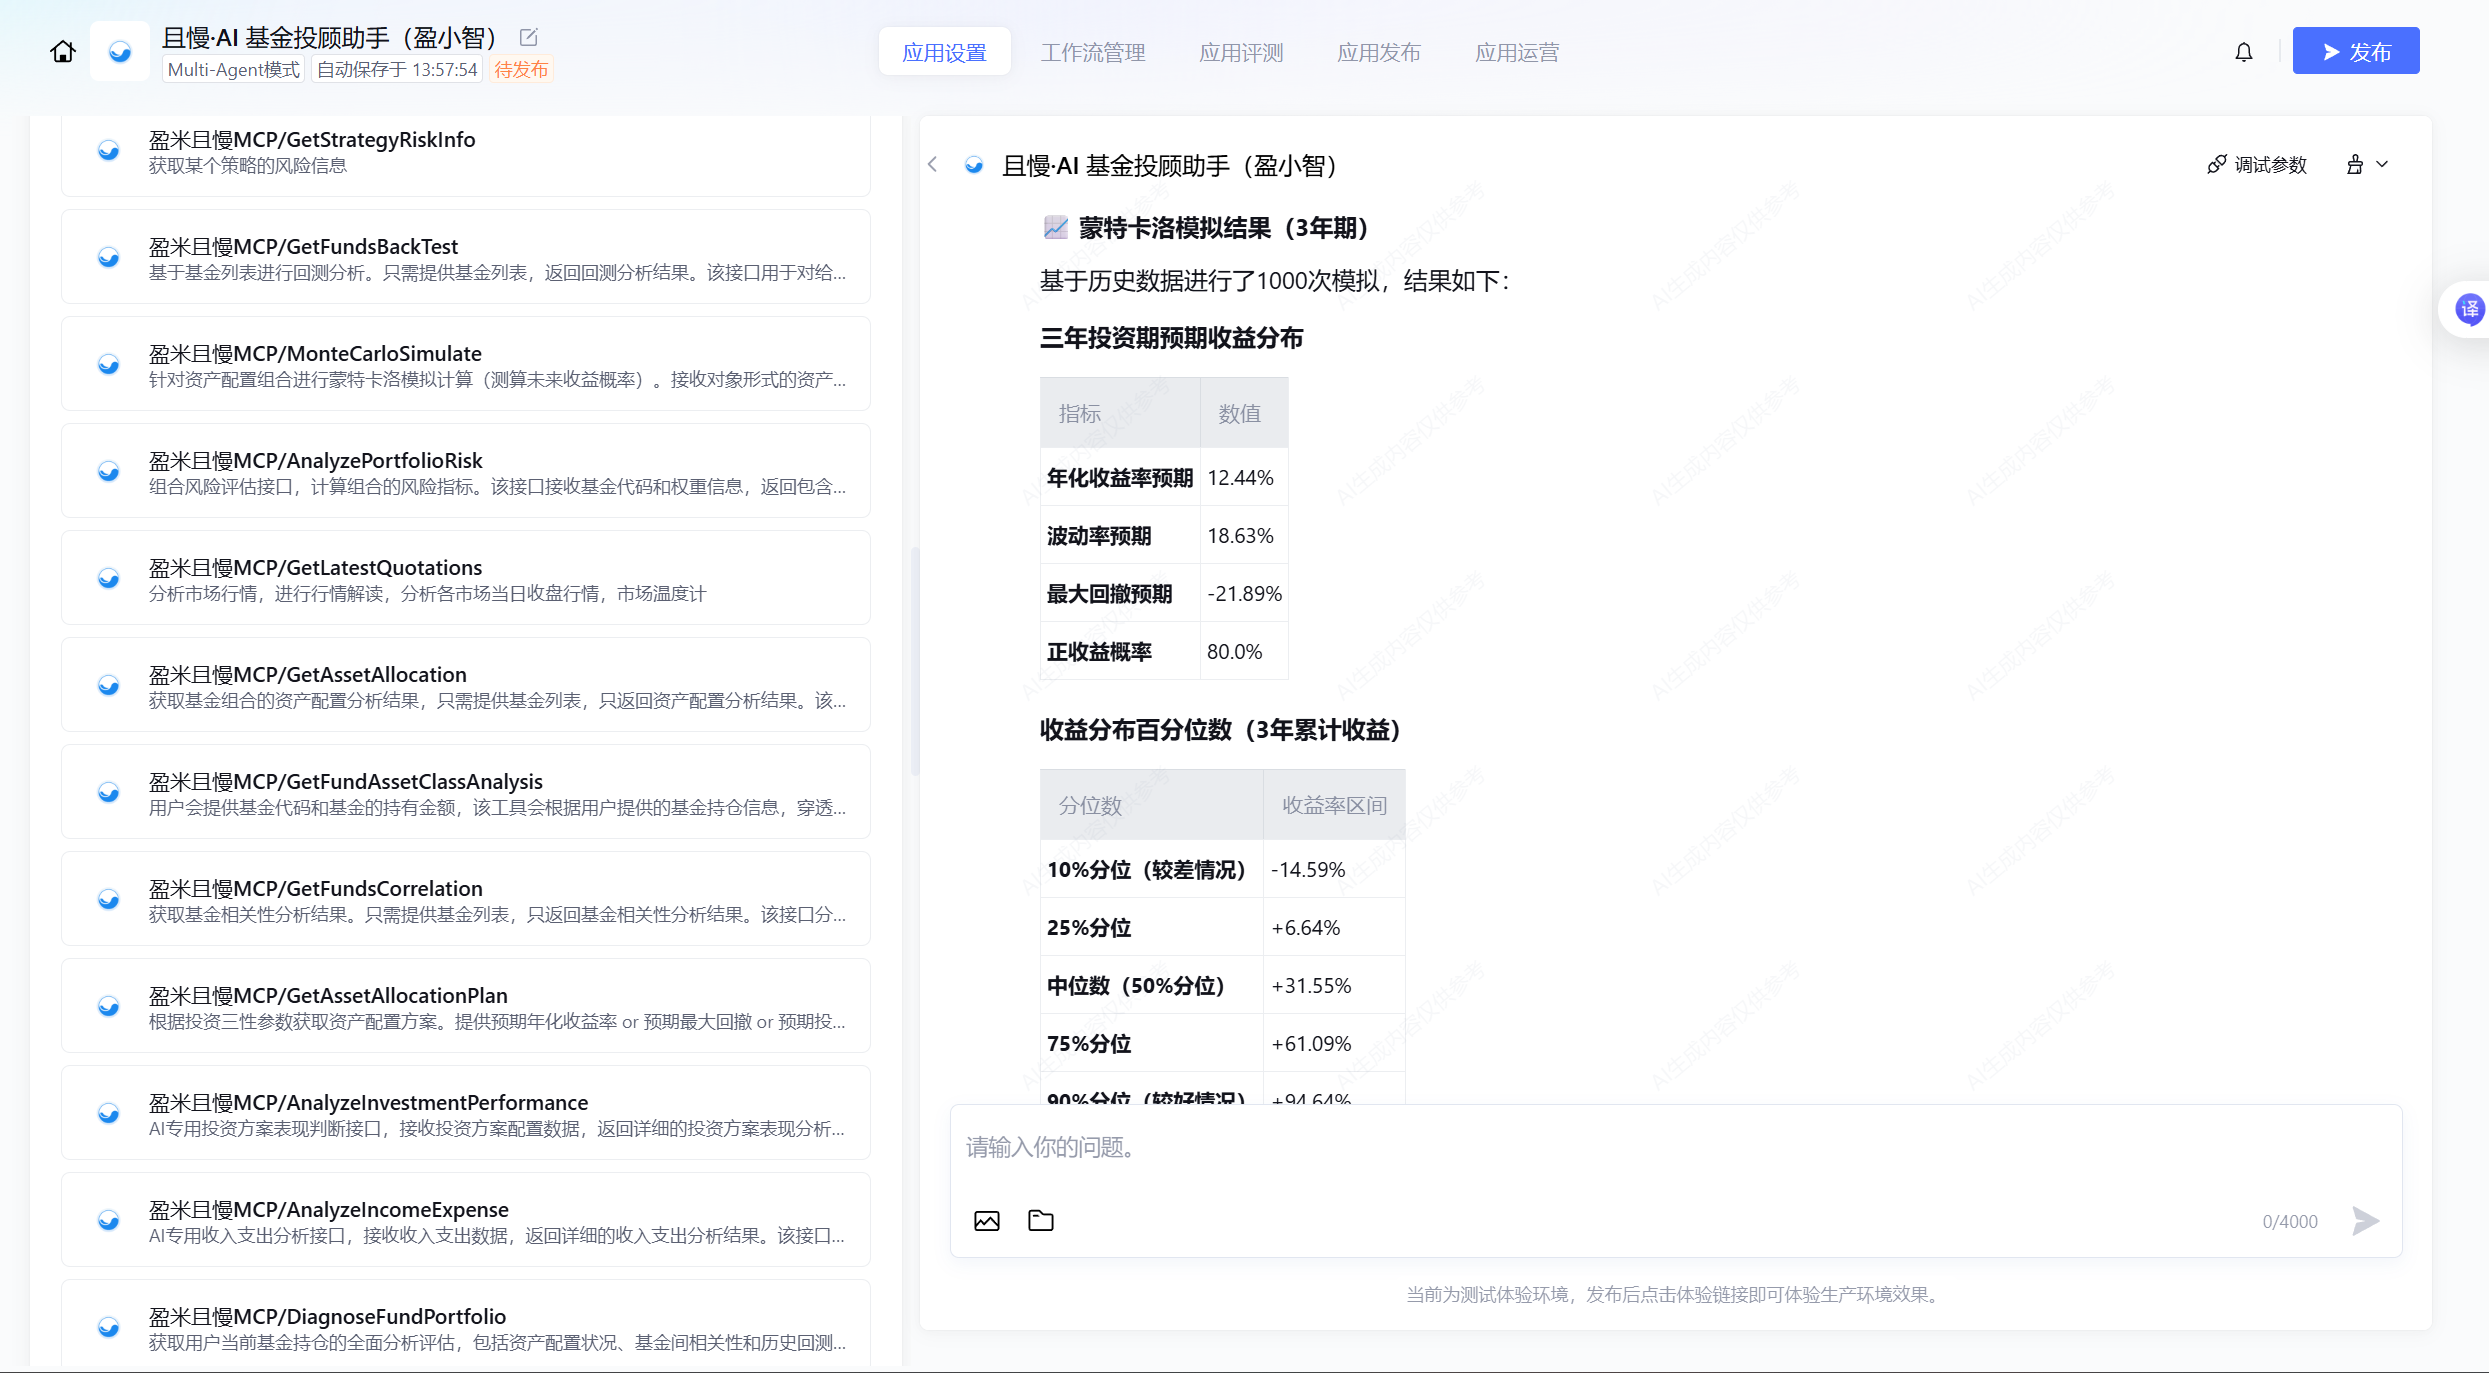
Task: Click the tool list vertical scrollbar
Action: click(x=914, y=660)
